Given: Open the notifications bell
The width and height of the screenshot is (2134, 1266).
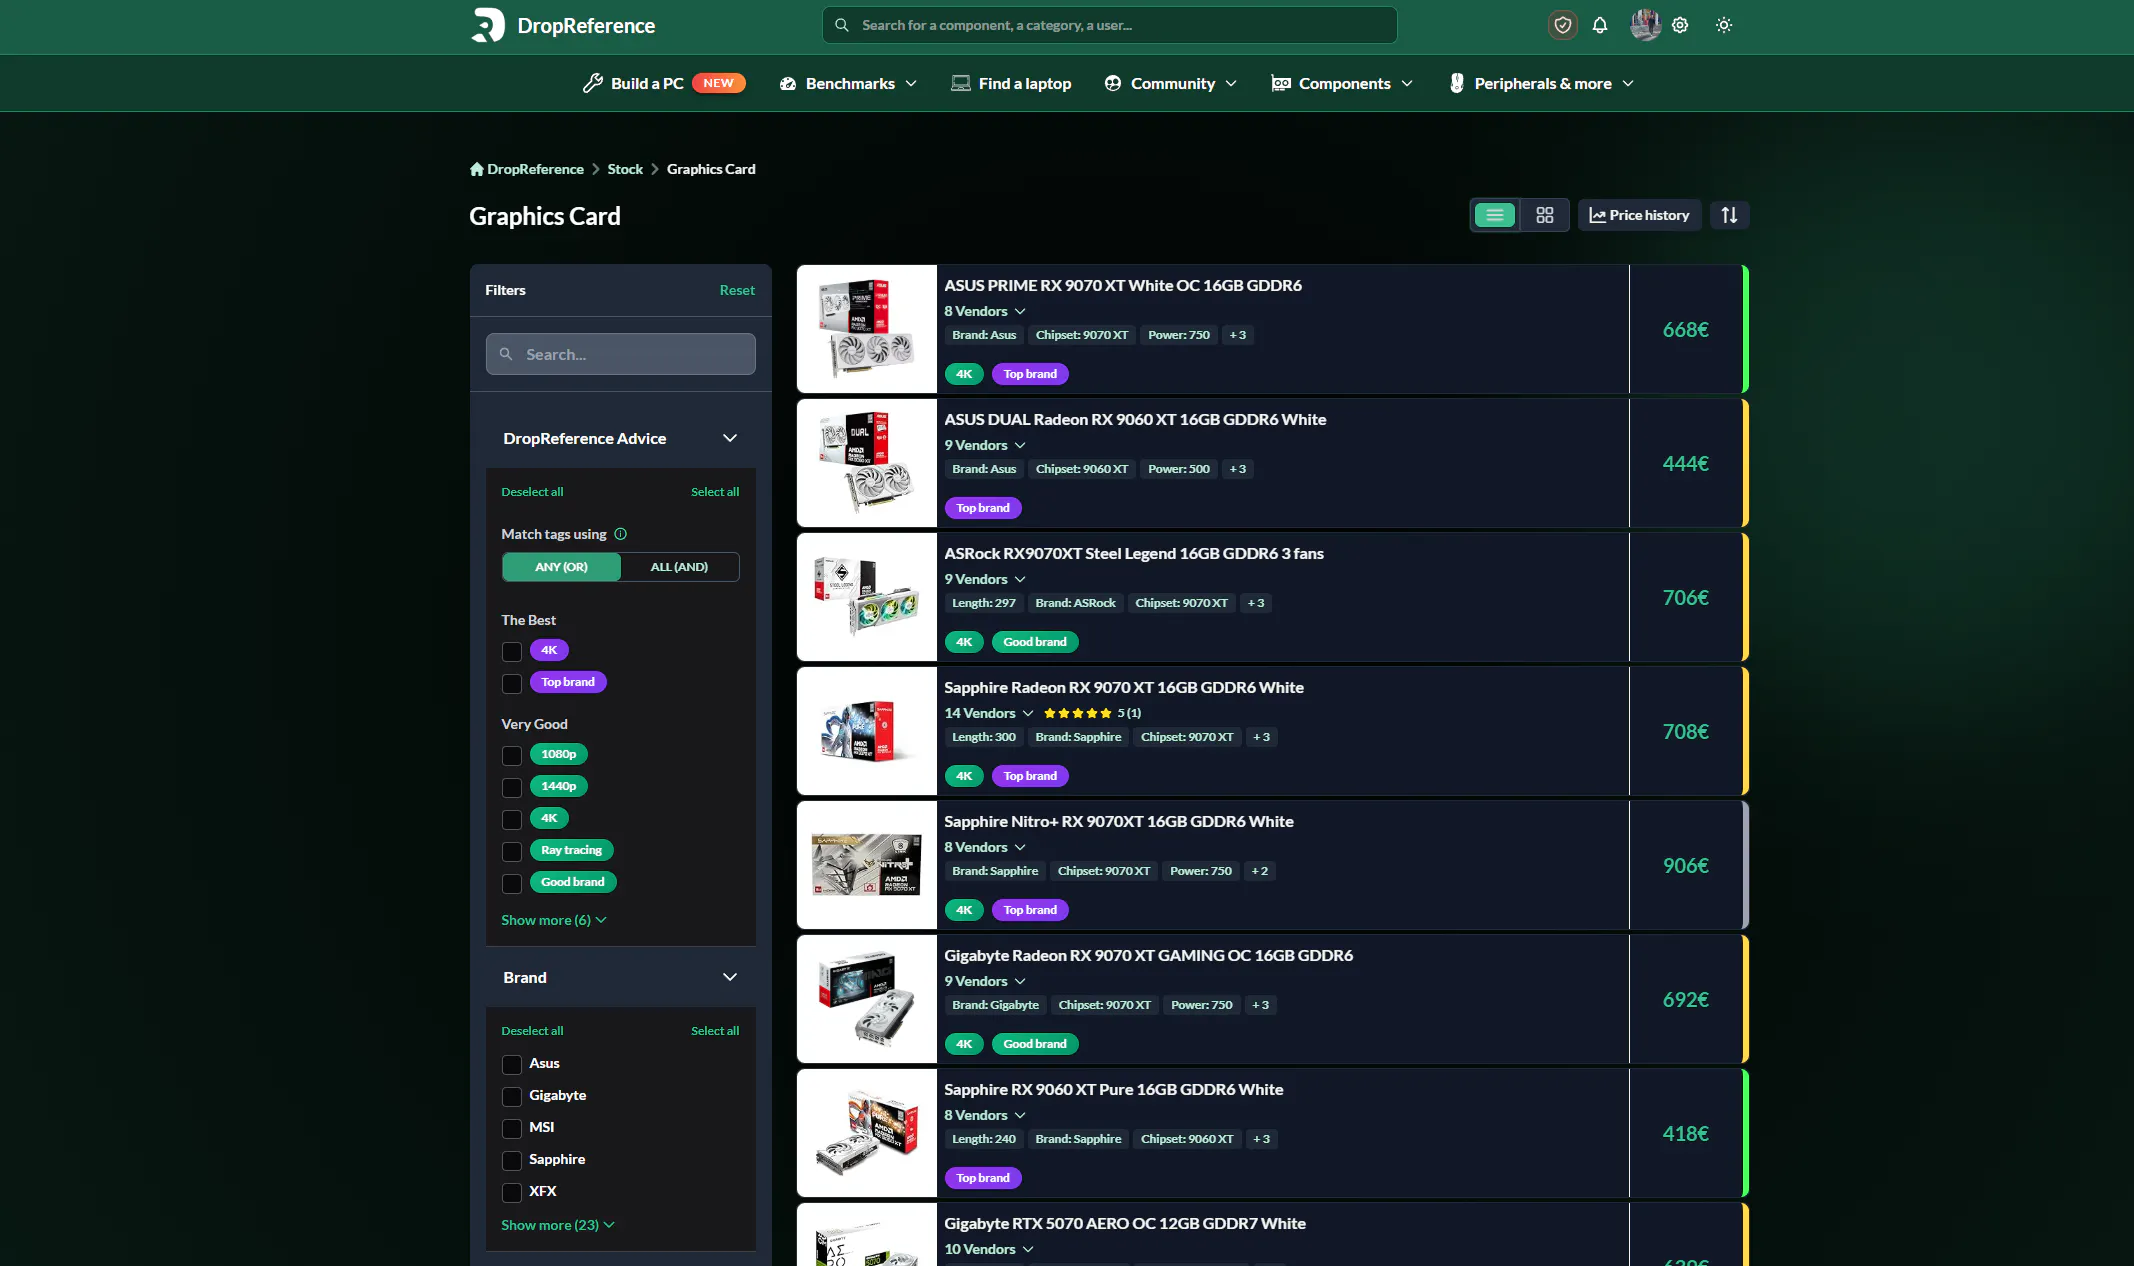Looking at the screenshot, I should [1600, 25].
